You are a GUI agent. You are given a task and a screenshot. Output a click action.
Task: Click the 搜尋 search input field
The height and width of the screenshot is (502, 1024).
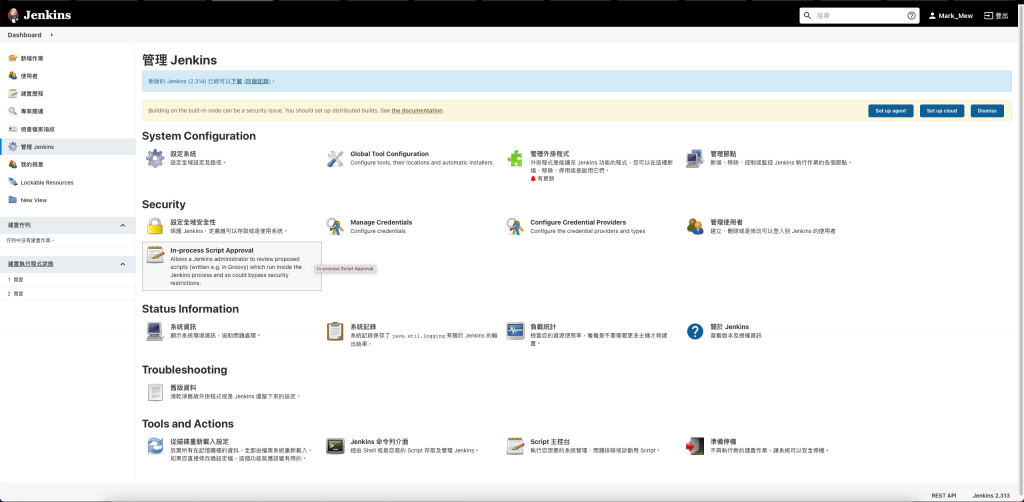[x=859, y=16]
